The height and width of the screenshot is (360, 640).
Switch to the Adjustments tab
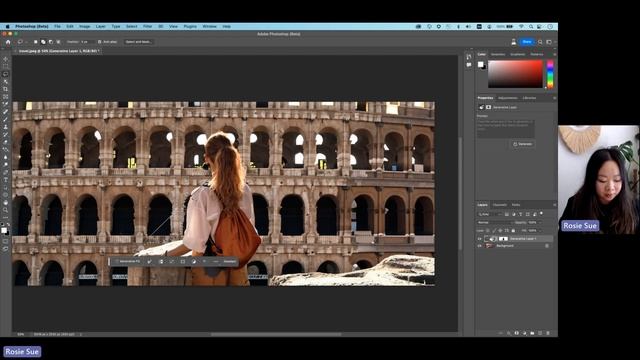click(508, 98)
